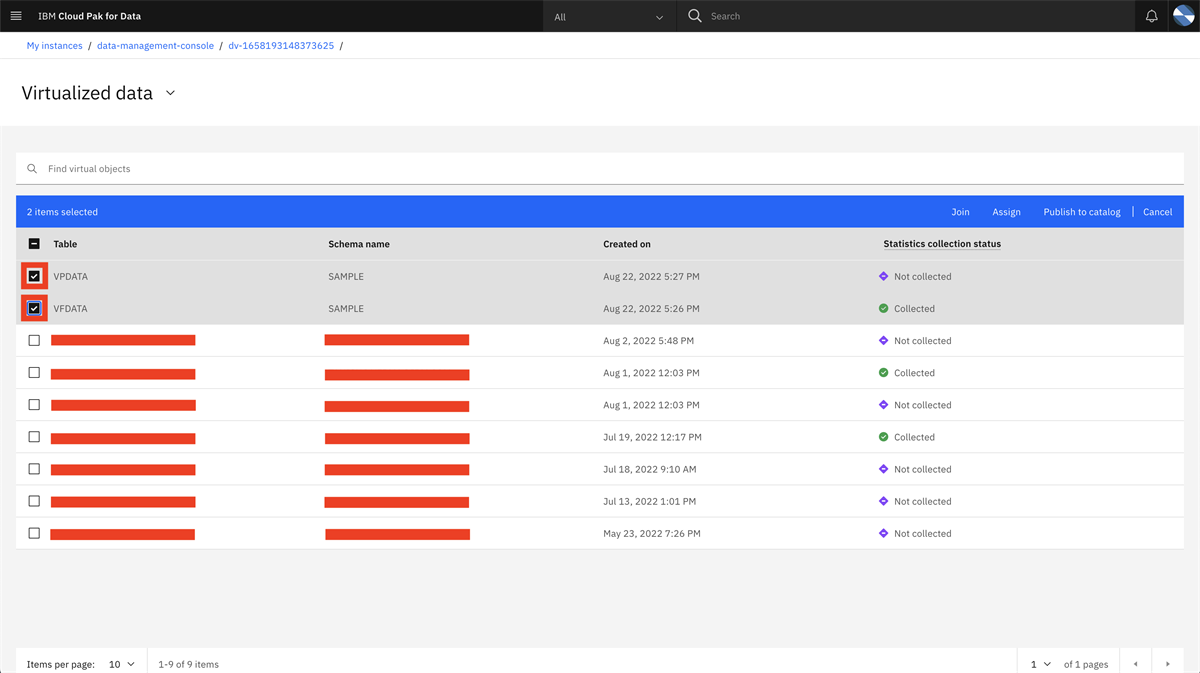Open the navigation hamburger menu
1200x673 pixels.
coord(16,15)
